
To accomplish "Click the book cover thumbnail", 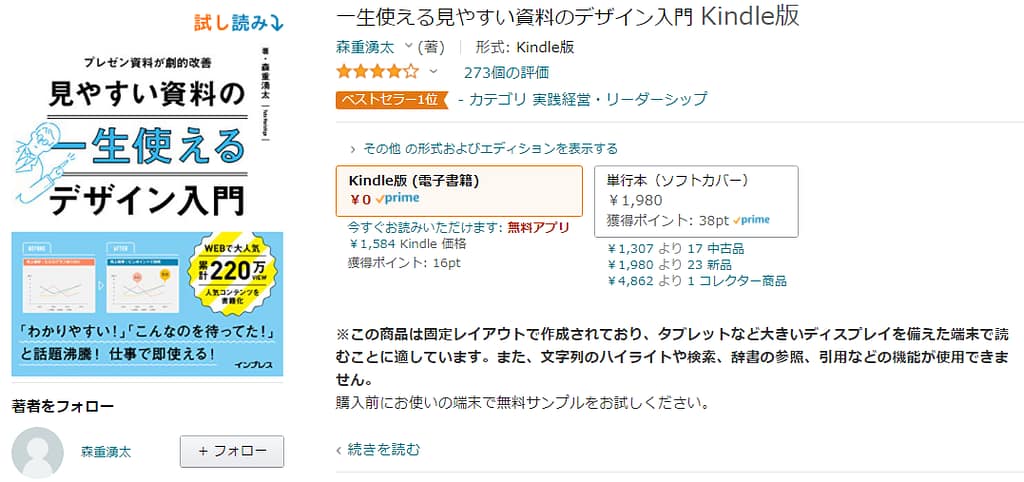I will (x=147, y=205).
